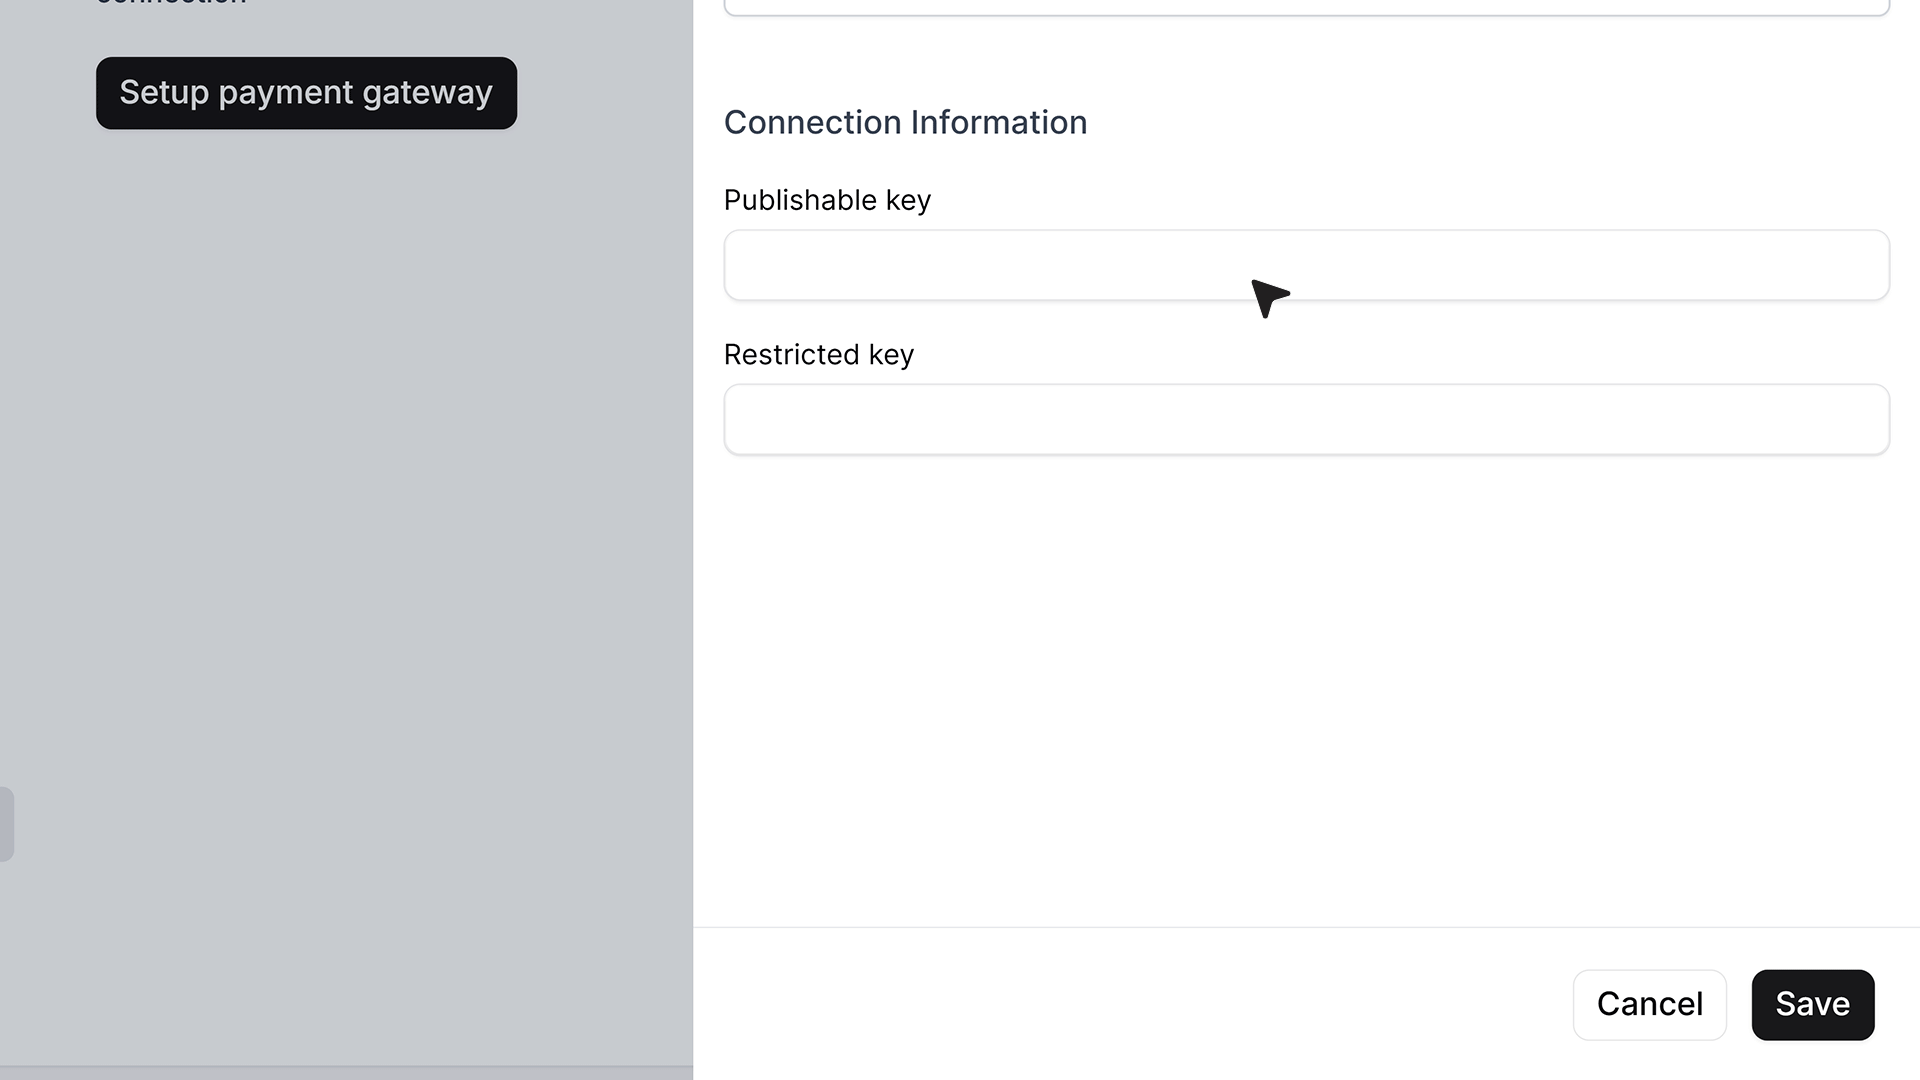1920x1080 pixels.
Task: Click the Connection Information heading
Action: 905,122
